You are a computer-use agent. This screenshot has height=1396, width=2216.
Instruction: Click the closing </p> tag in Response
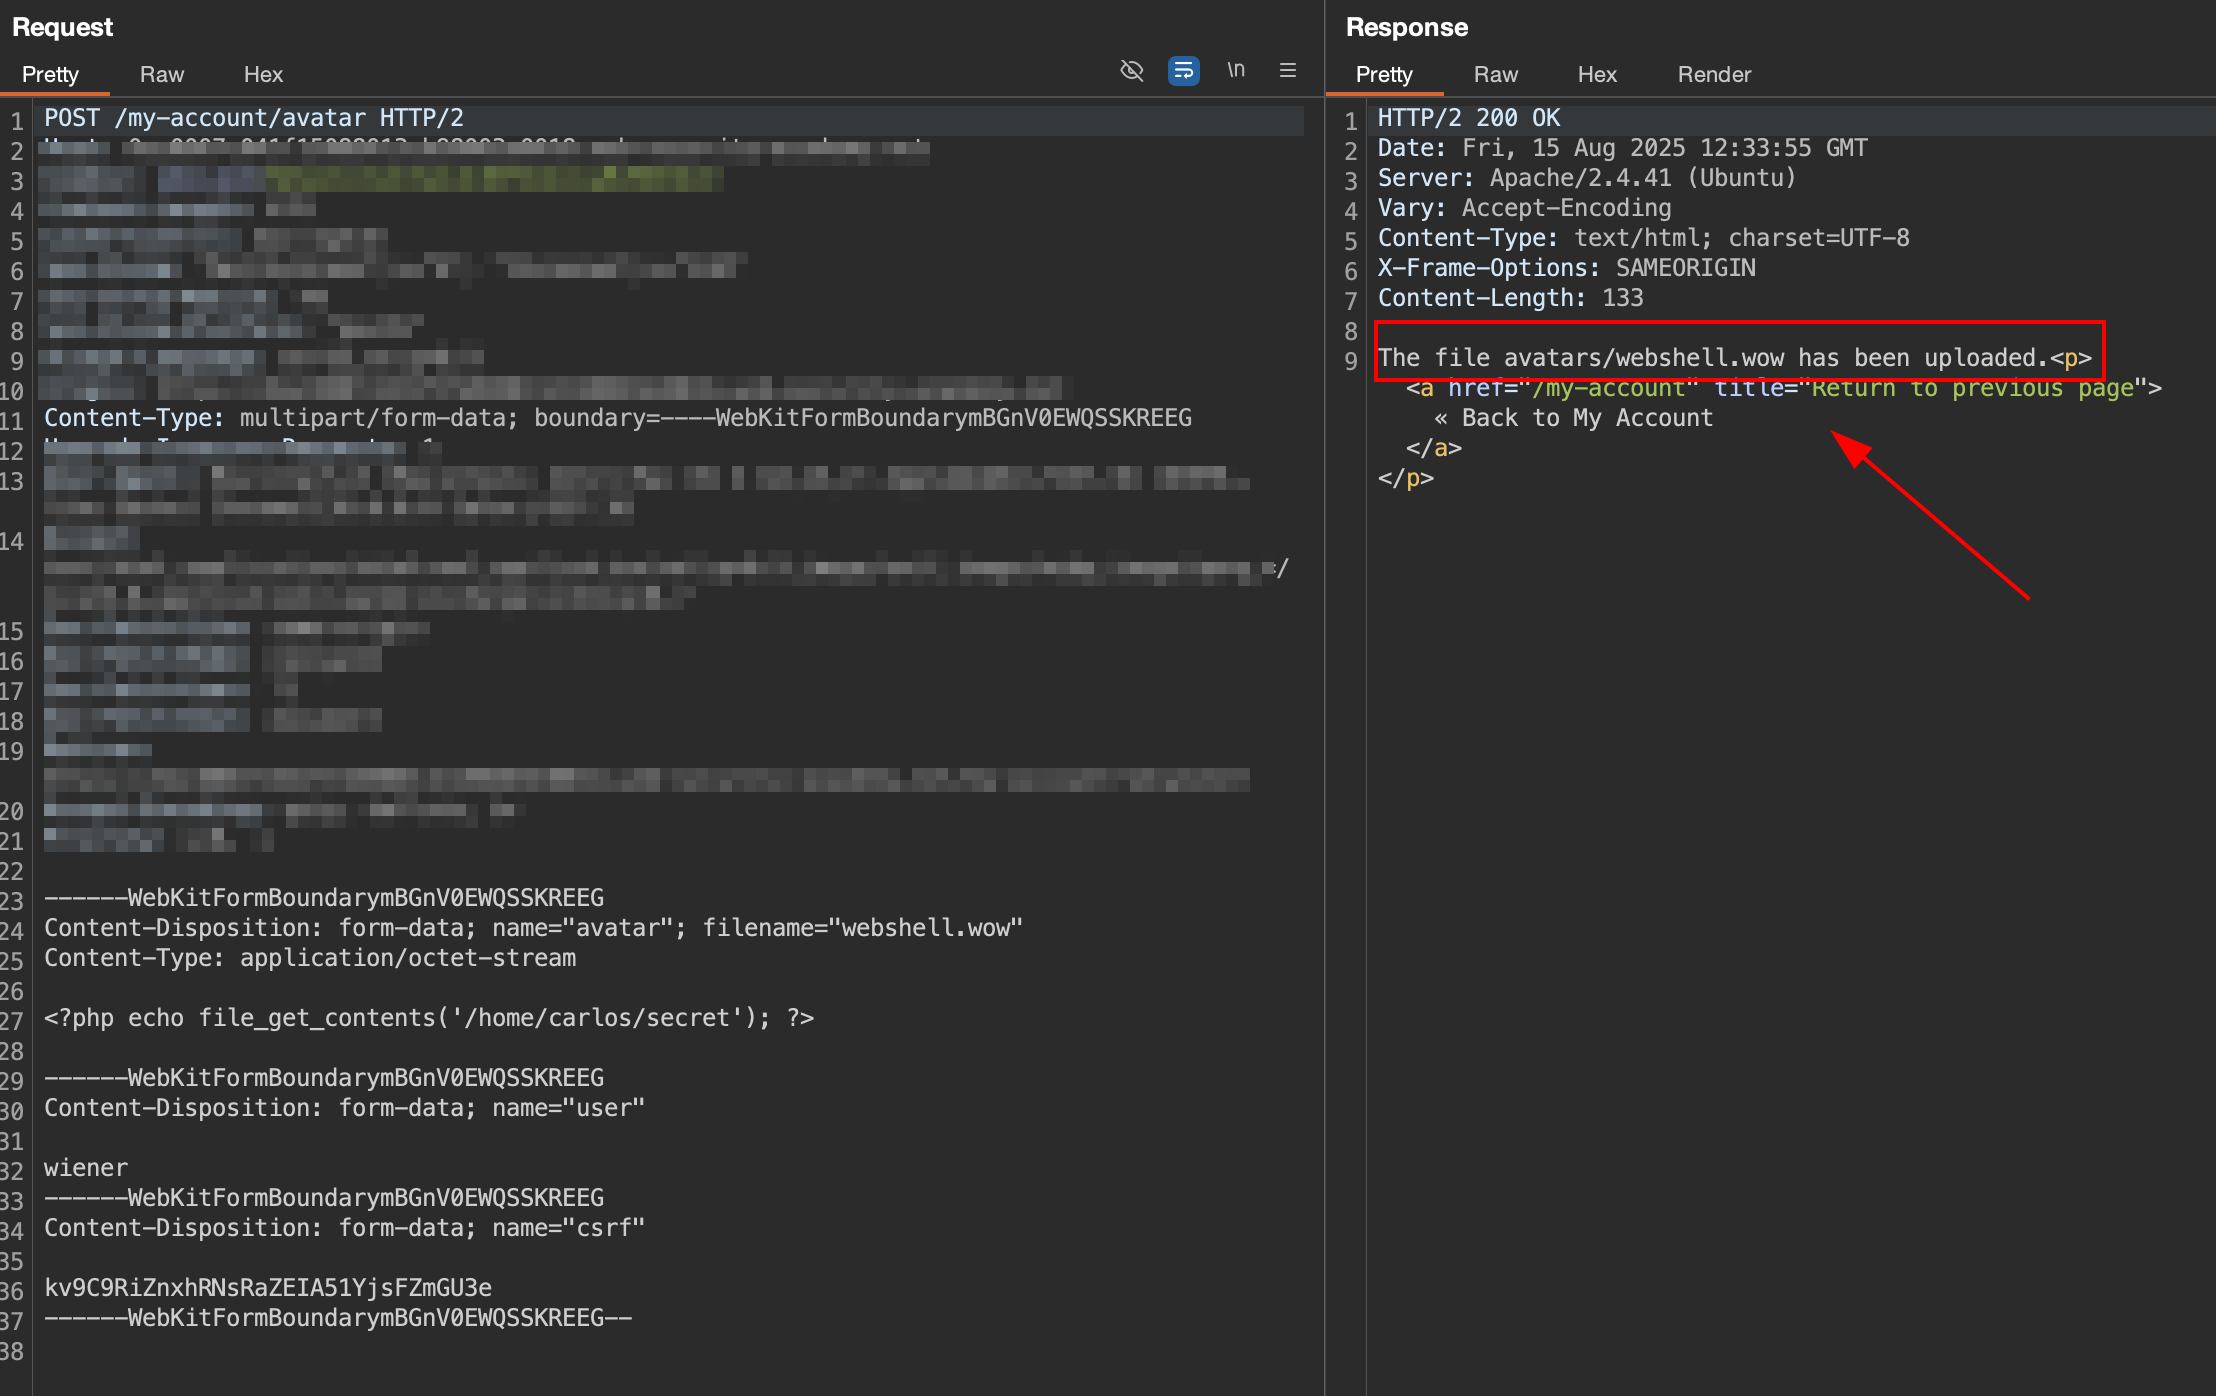[1406, 478]
